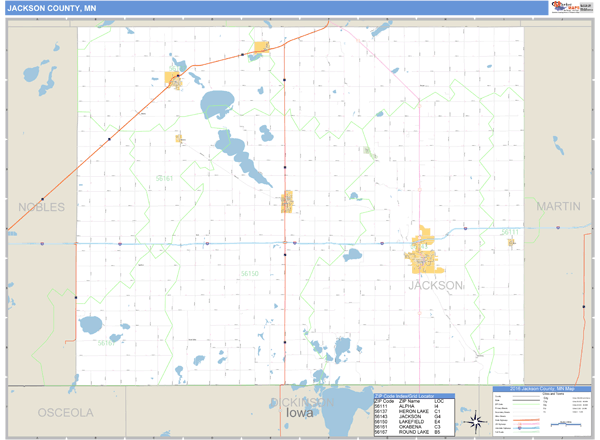Click the NOBLES county label
The image size is (600, 440).
(x=41, y=207)
